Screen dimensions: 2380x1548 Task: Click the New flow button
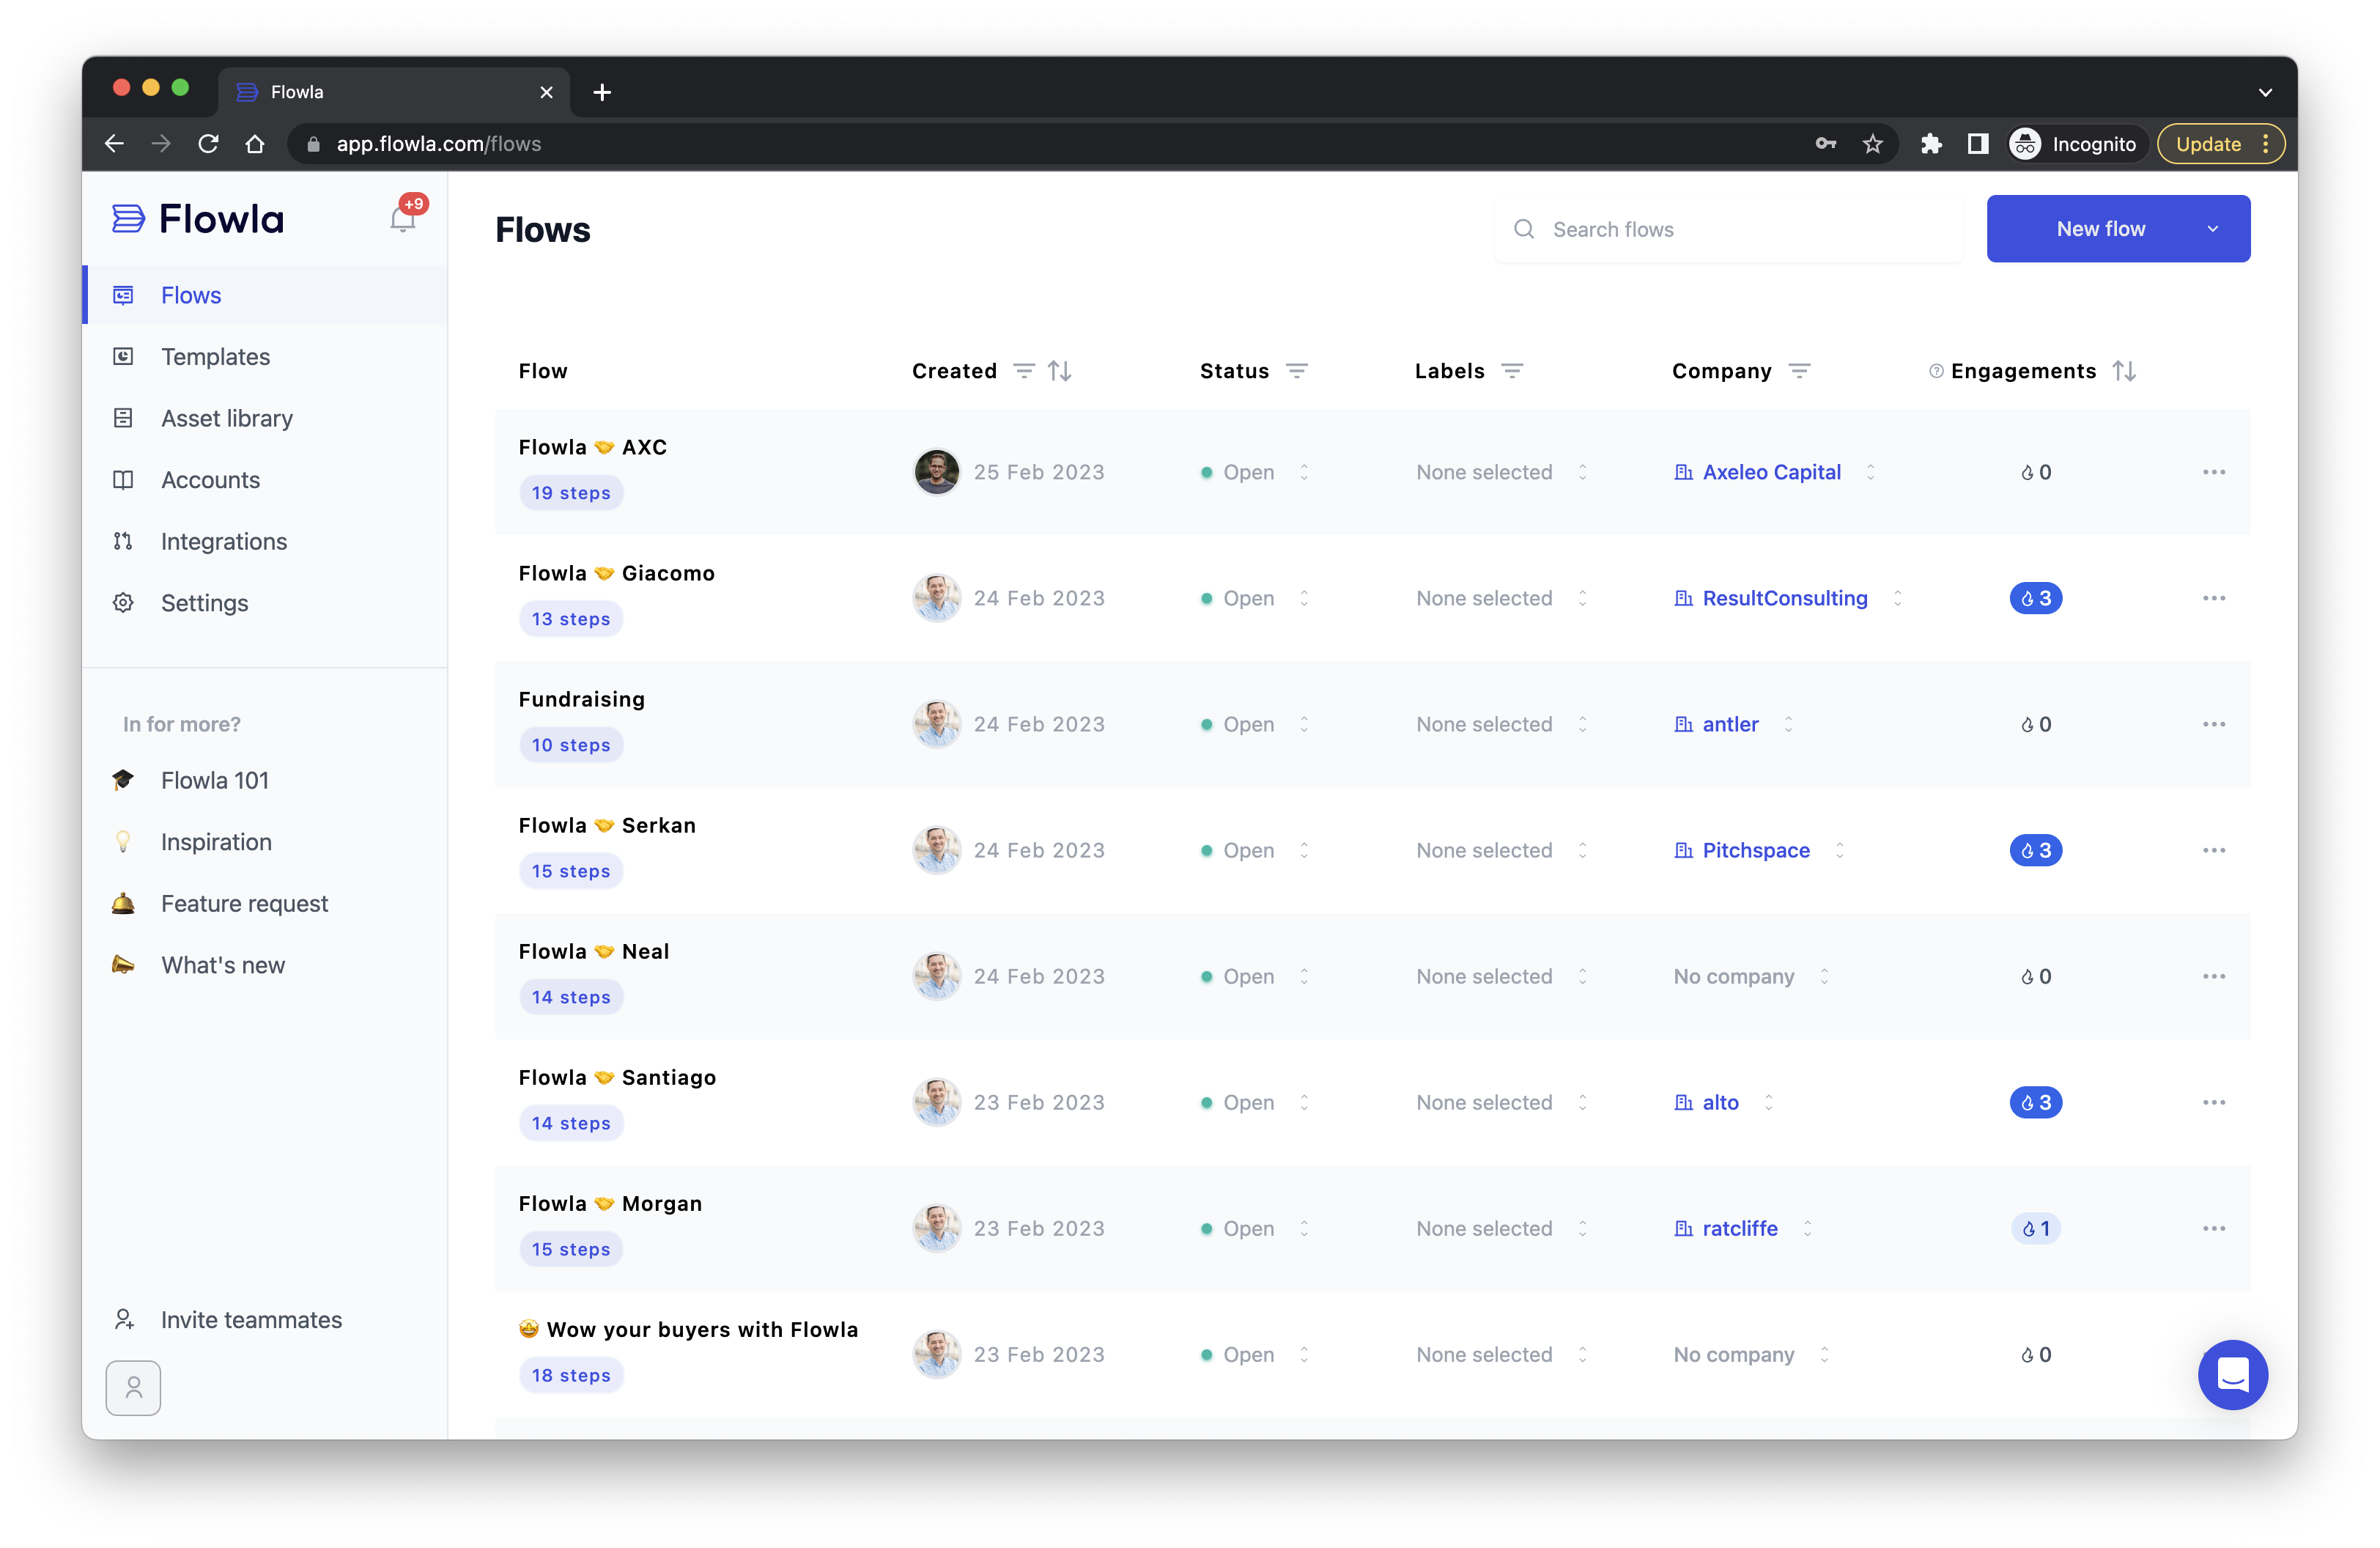2100,228
